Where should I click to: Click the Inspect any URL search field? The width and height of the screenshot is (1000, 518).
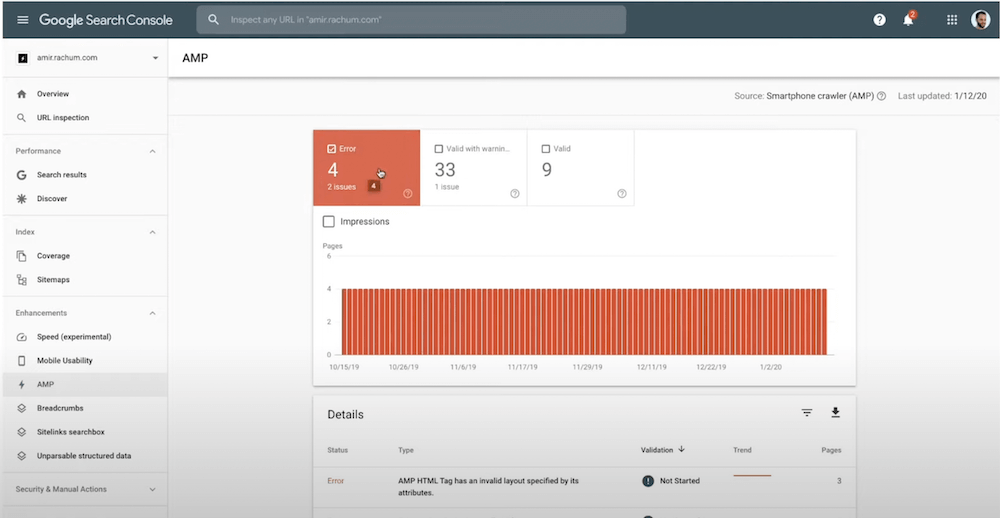(x=411, y=20)
